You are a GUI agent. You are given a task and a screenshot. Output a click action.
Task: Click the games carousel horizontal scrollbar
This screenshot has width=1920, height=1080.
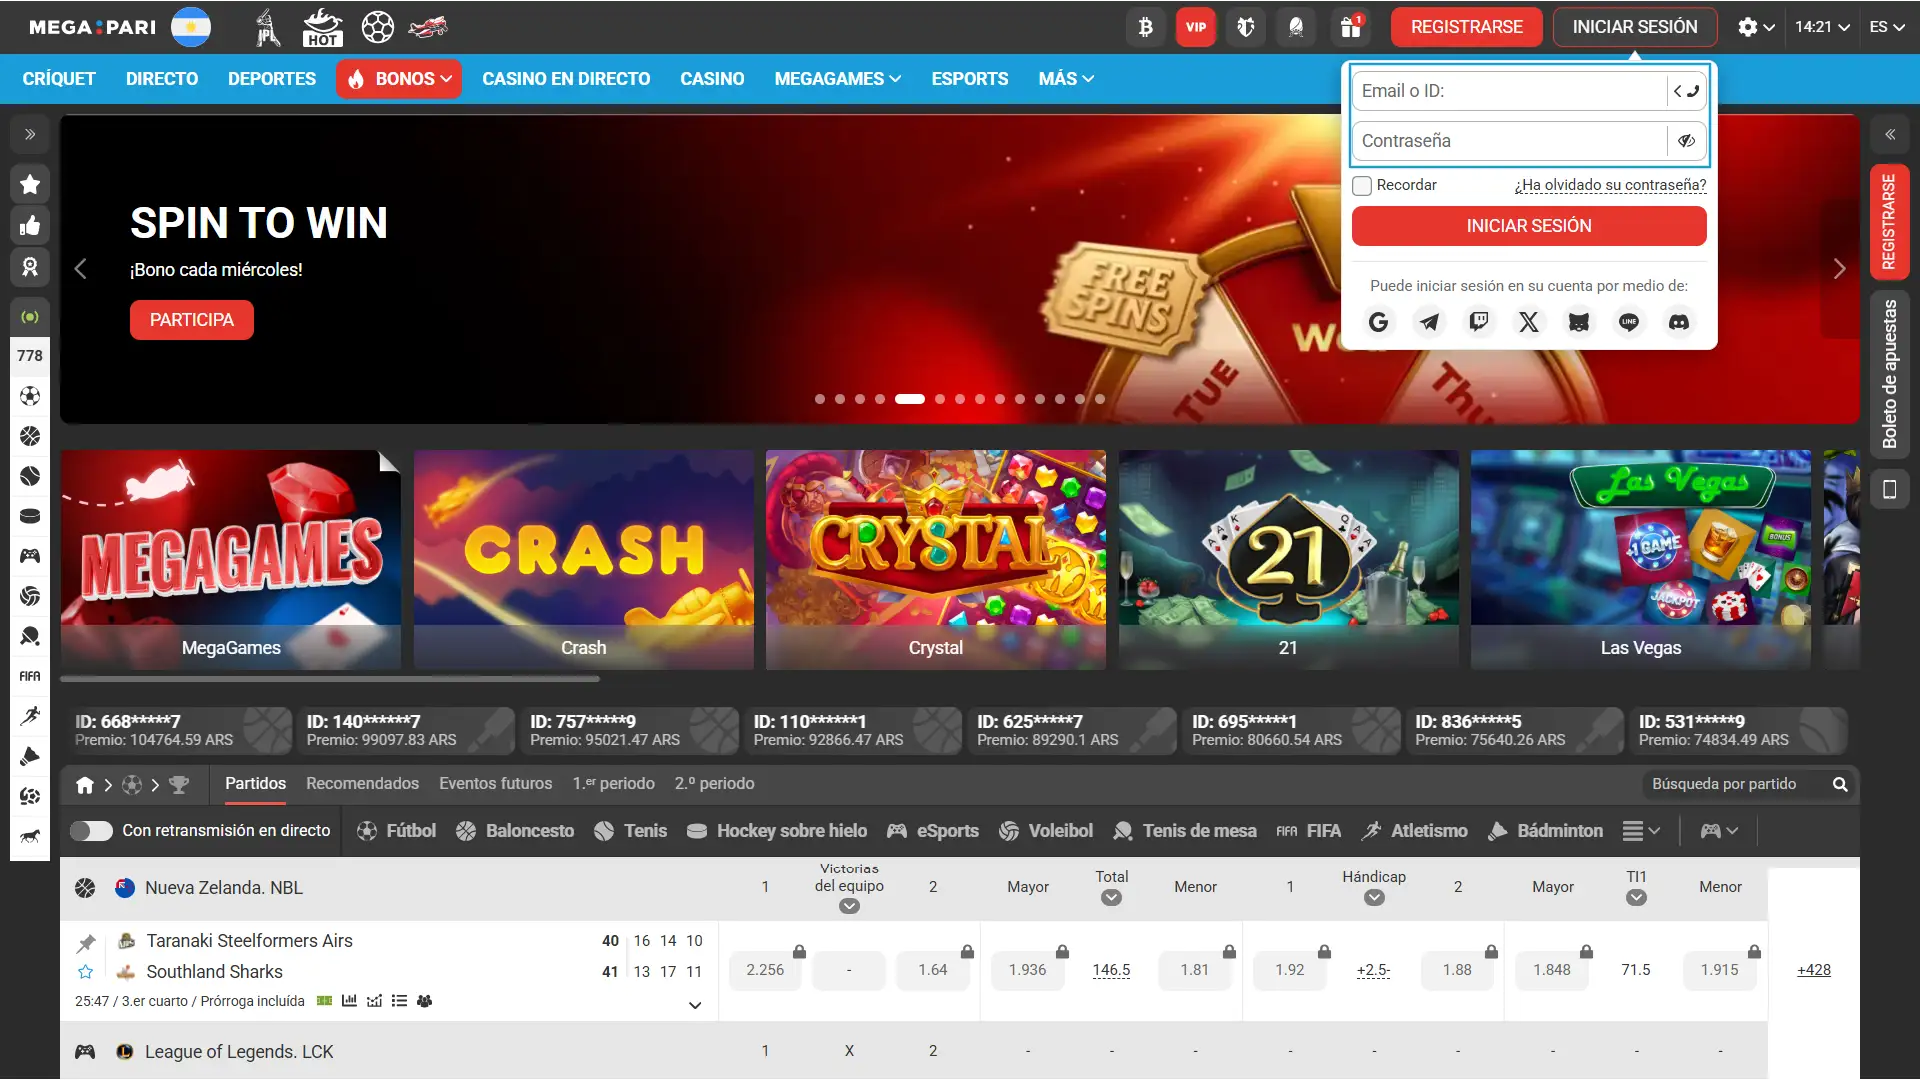click(330, 679)
